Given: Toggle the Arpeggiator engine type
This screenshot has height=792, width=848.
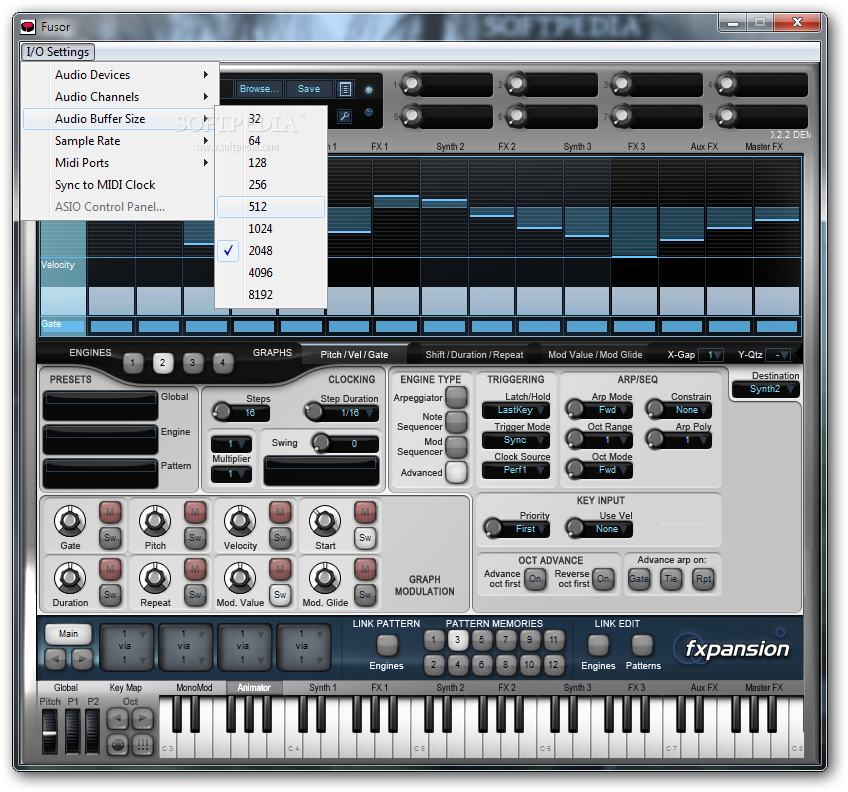Looking at the screenshot, I should click(456, 397).
